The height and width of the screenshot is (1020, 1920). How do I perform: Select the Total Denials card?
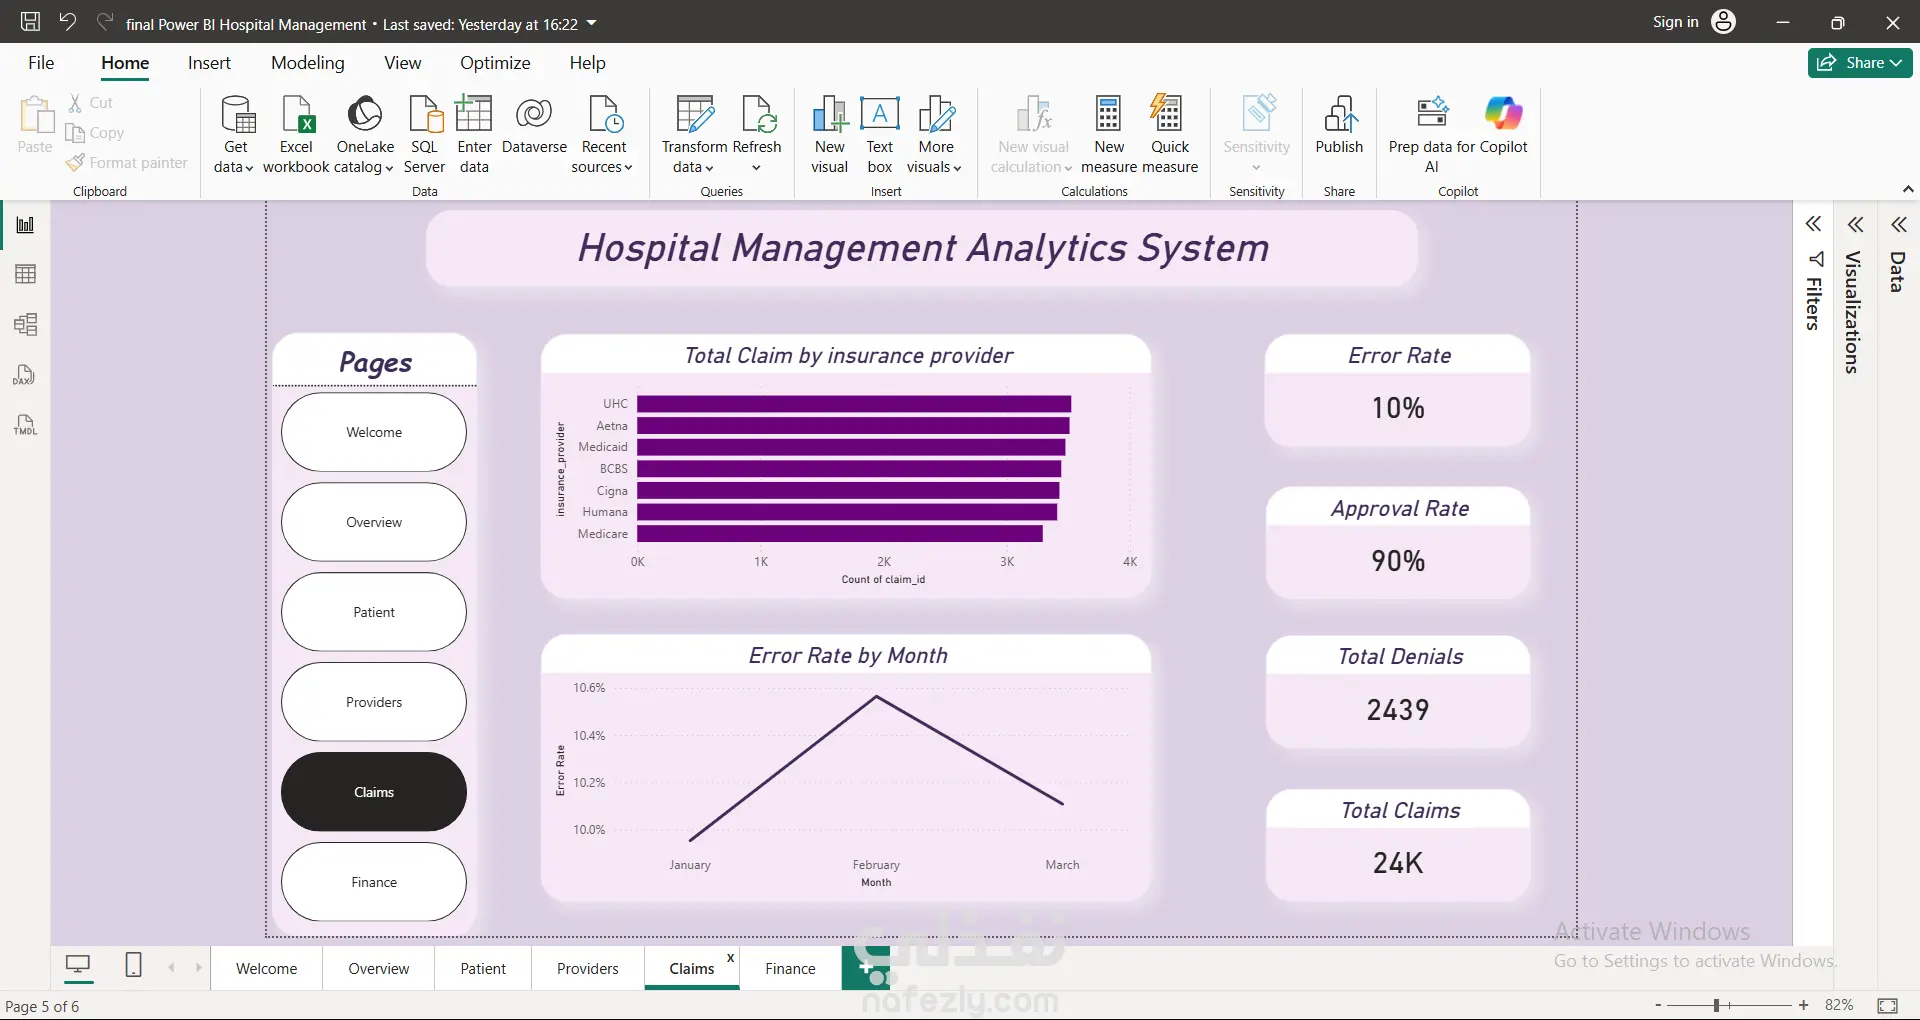(1398, 692)
